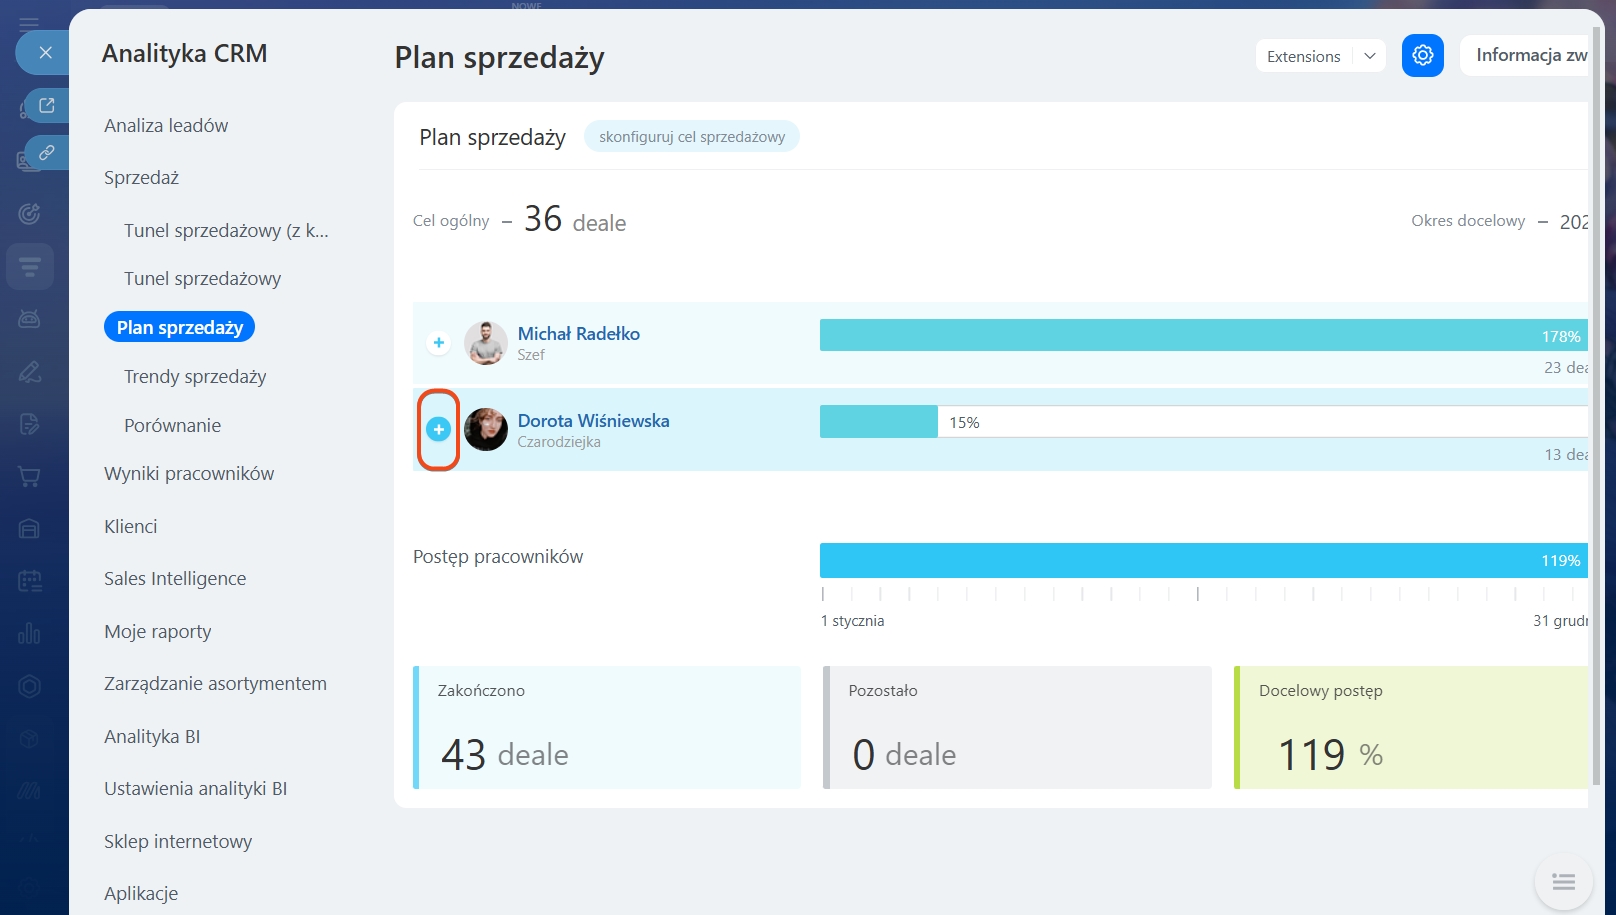Close the Analityka CRM slider panel
1616x915 pixels.
(45, 52)
